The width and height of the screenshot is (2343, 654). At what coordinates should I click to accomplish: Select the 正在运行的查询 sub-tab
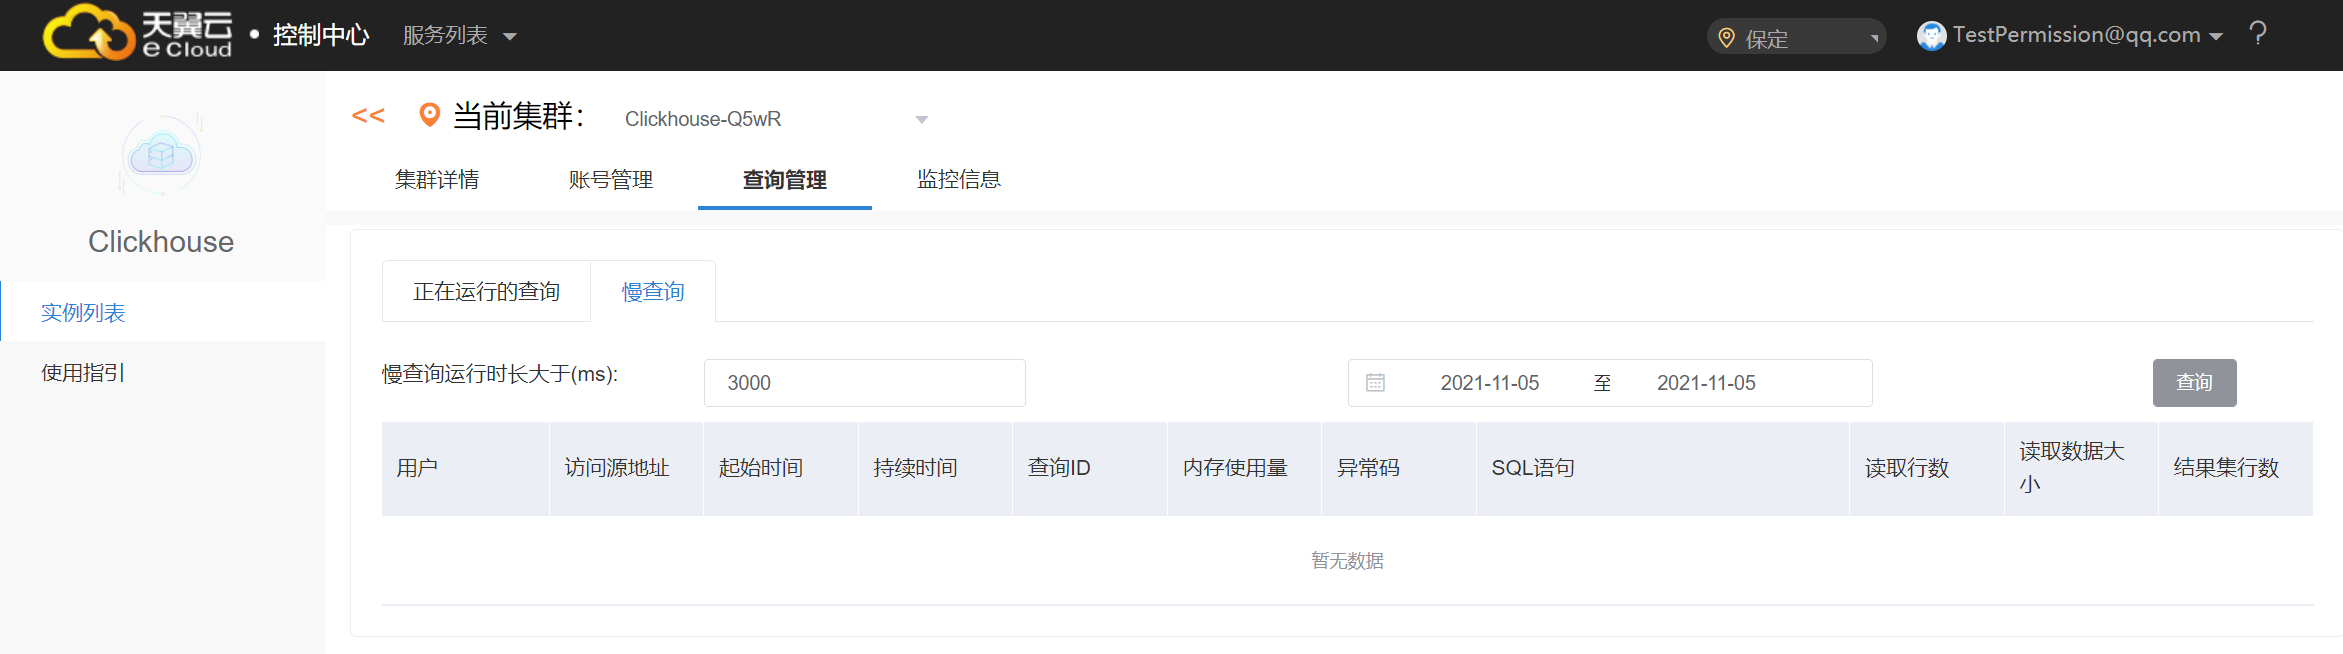tap(486, 292)
